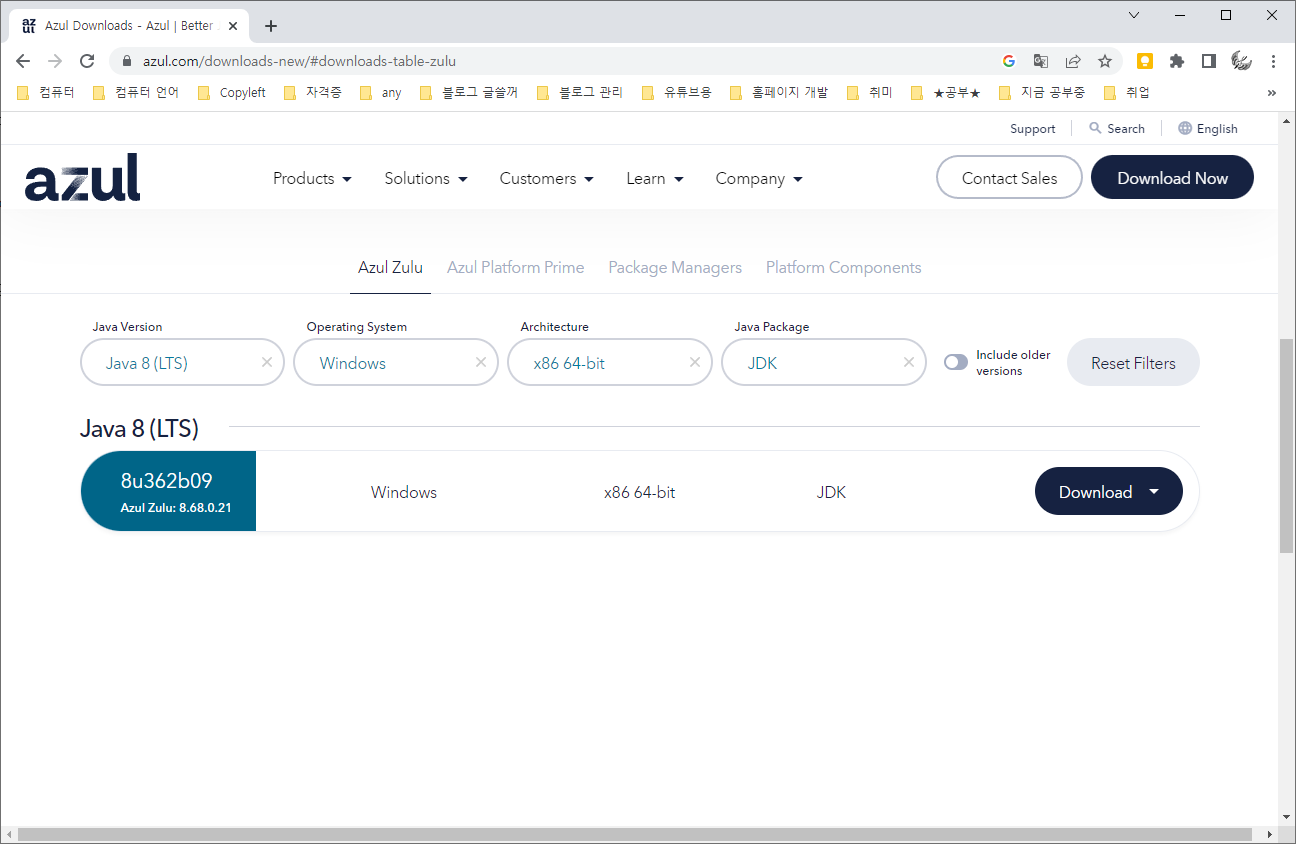This screenshot has height=844, width=1296.
Task: Open the 컴퓨터 언어 bookmark folder
Action: pyautogui.click(x=136, y=93)
